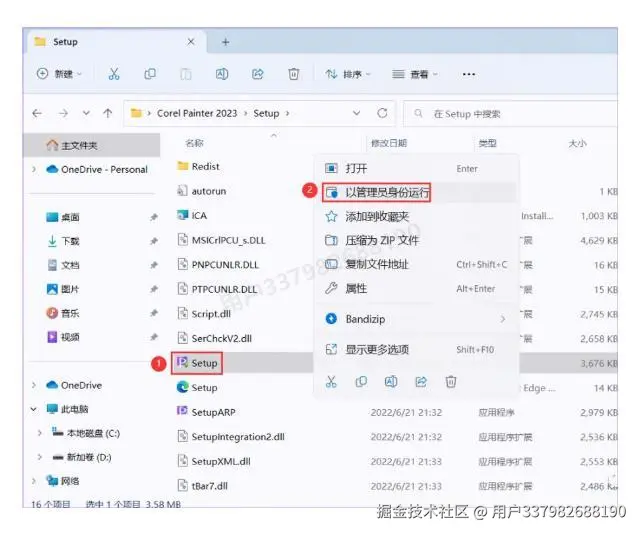This screenshot has width=641, height=535.
Task: Sort by the 修改日期 column header
Action: 389,143
